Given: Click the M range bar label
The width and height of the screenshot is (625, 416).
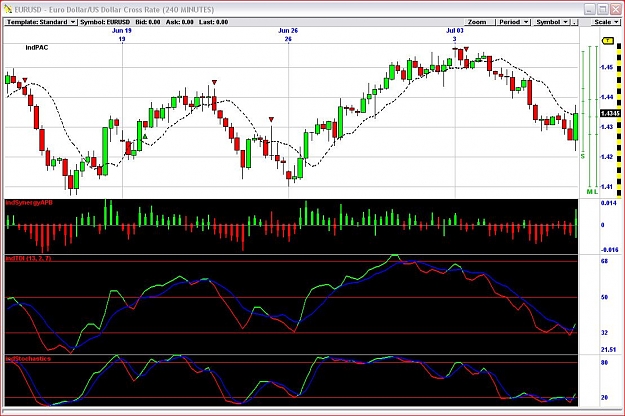Looking at the screenshot, I should [590, 192].
